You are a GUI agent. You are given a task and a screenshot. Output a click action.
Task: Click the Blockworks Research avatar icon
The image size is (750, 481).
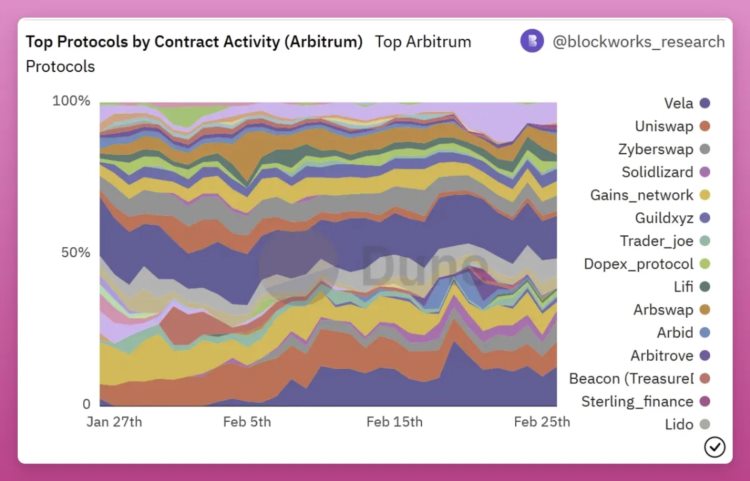click(x=532, y=41)
